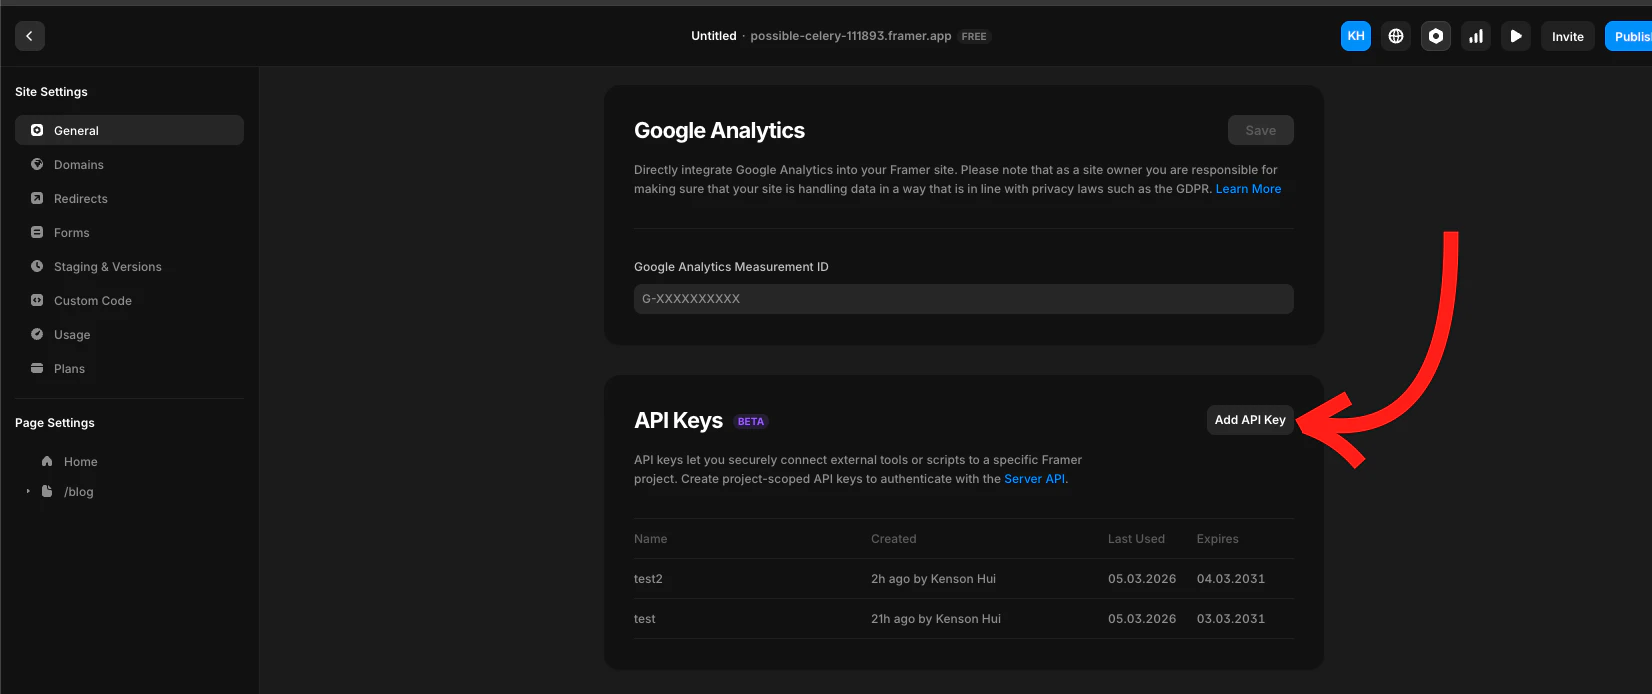
Task: Open the KH user avatar
Action: coord(1356,36)
